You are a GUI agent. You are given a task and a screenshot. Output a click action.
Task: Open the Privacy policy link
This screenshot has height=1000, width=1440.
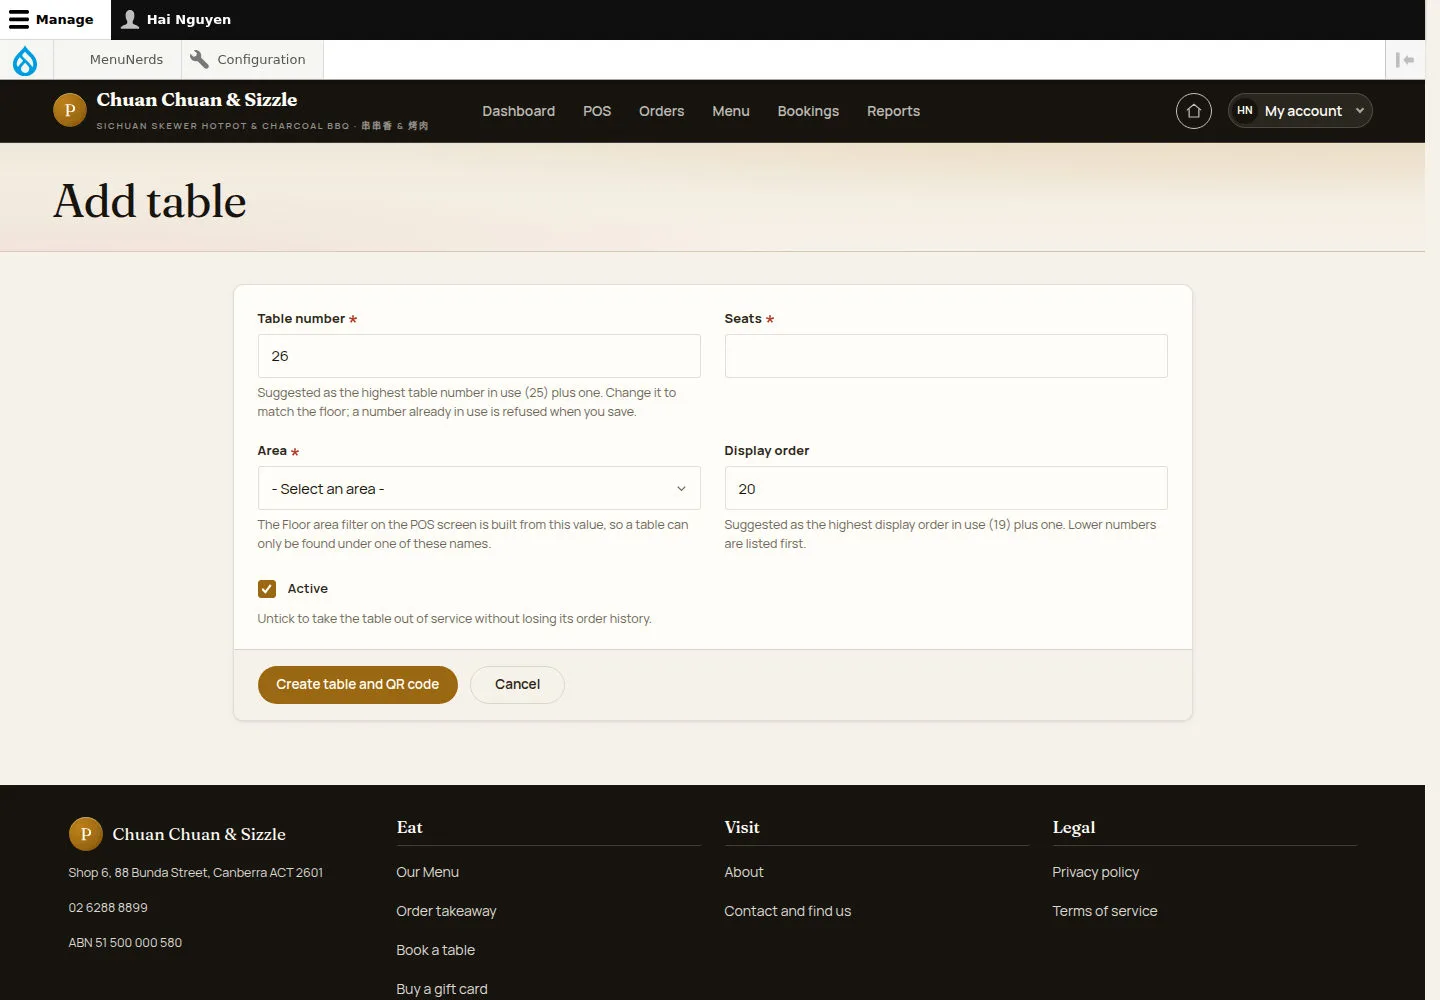pyautogui.click(x=1096, y=872)
